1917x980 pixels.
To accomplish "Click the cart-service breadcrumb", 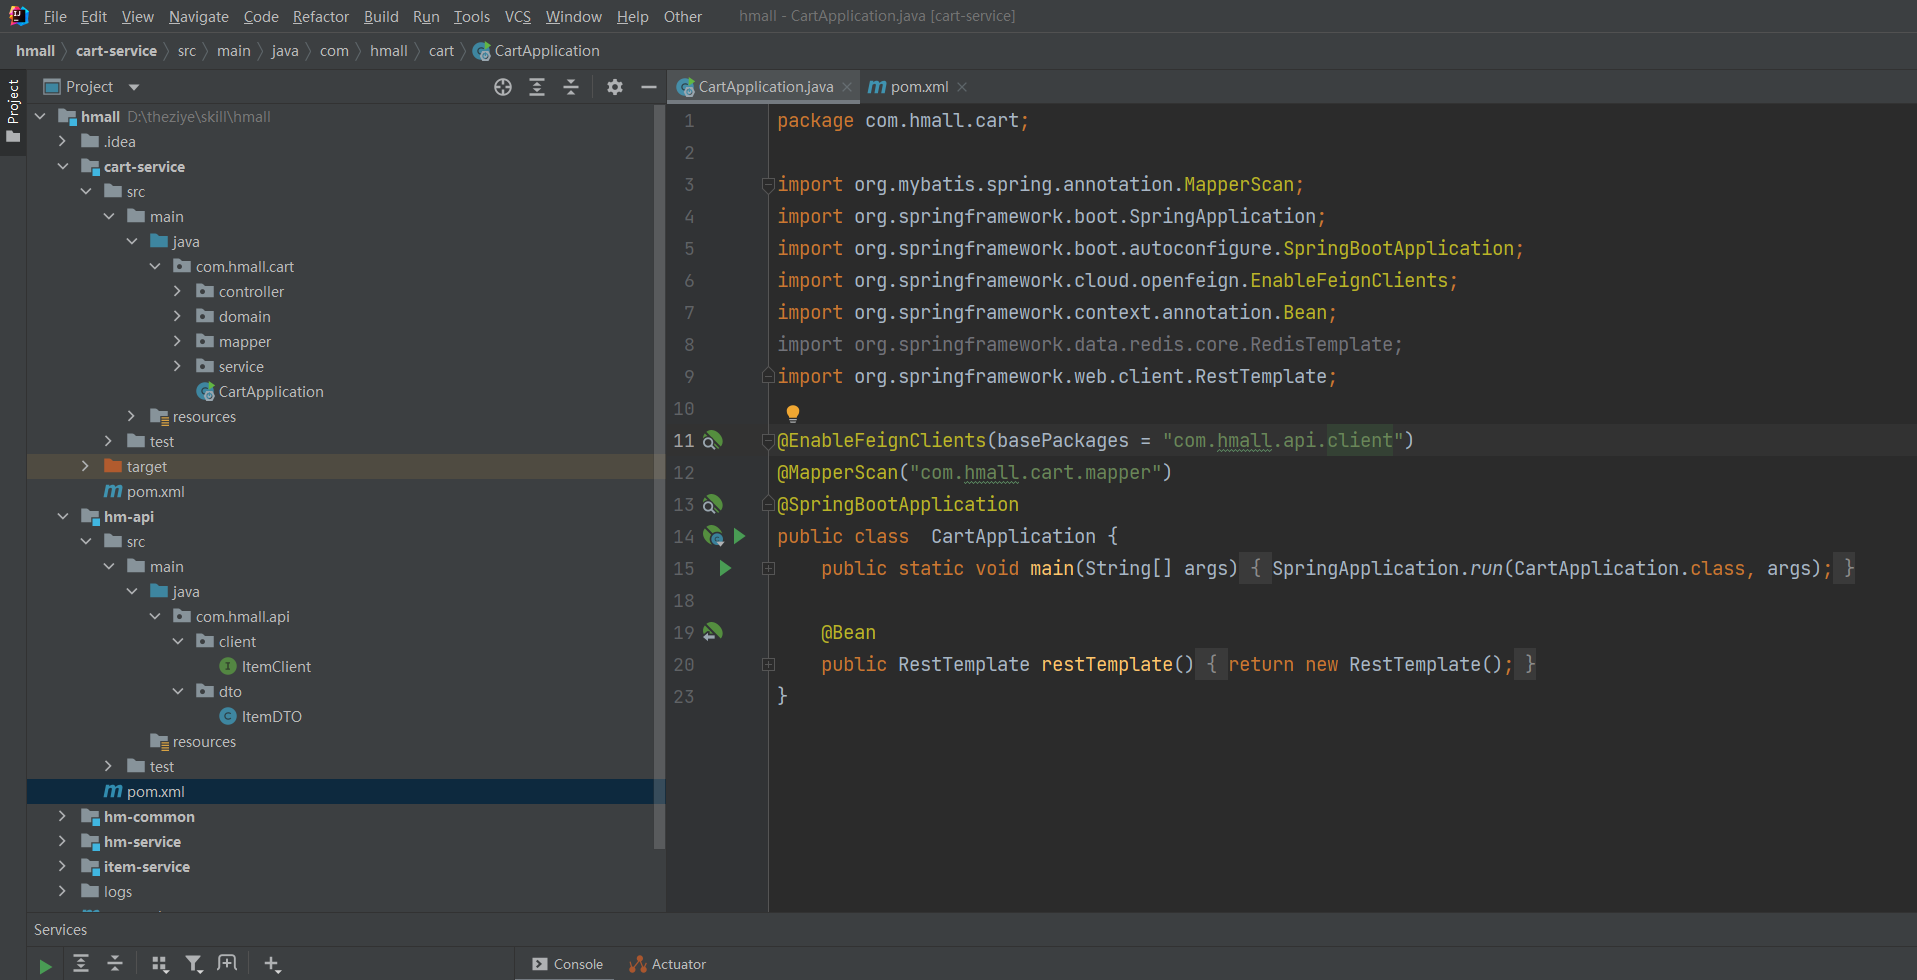I will pos(116,51).
